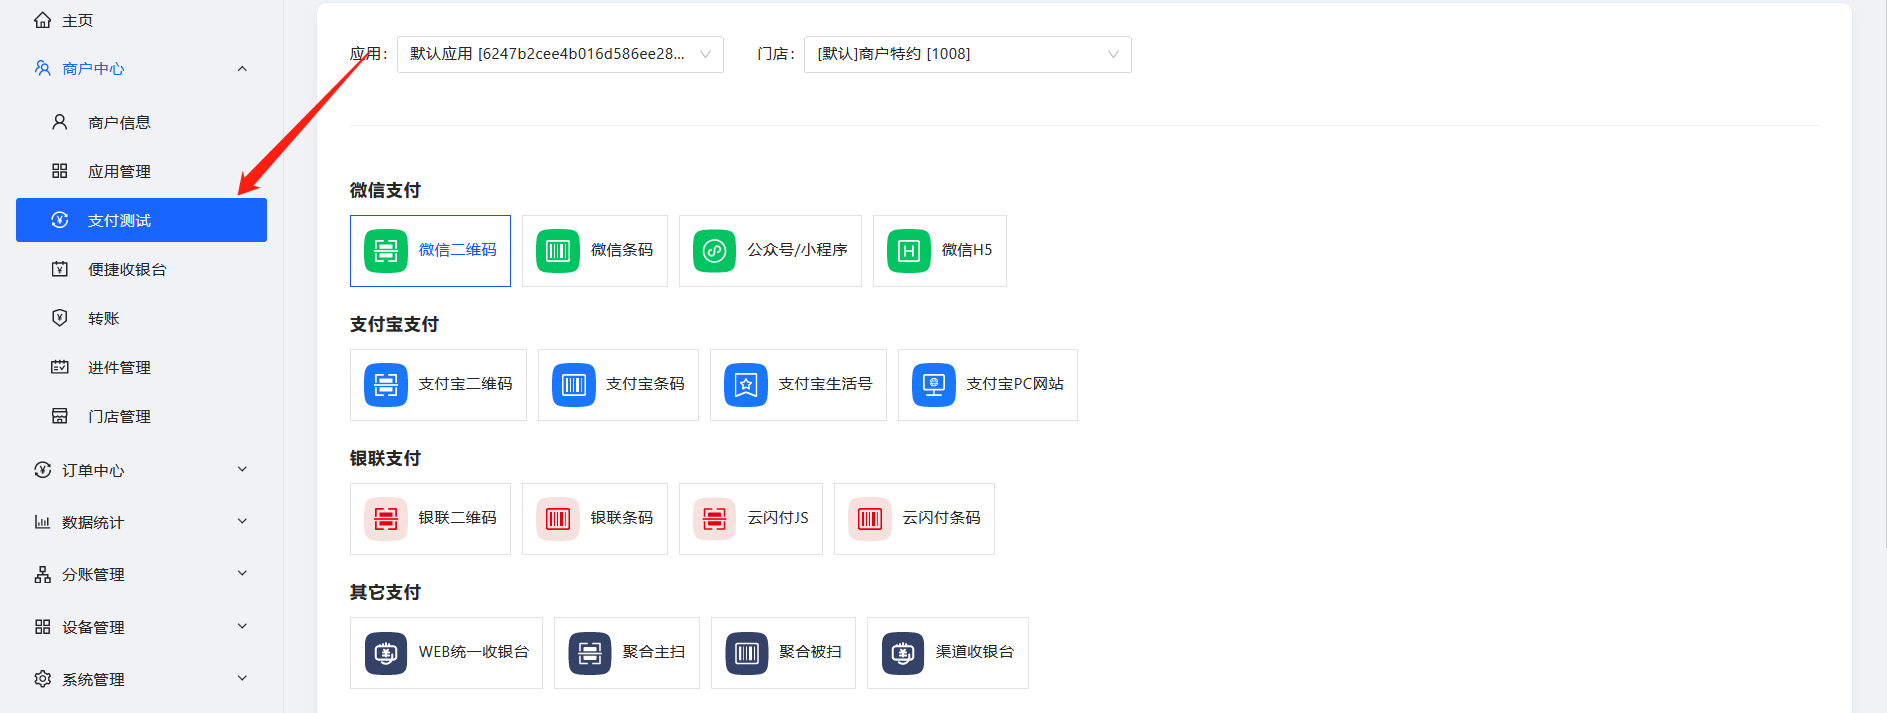Image resolution: width=1887 pixels, height=713 pixels.
Task: Choose 银联二维码 payment label
Action: (457, 518)
